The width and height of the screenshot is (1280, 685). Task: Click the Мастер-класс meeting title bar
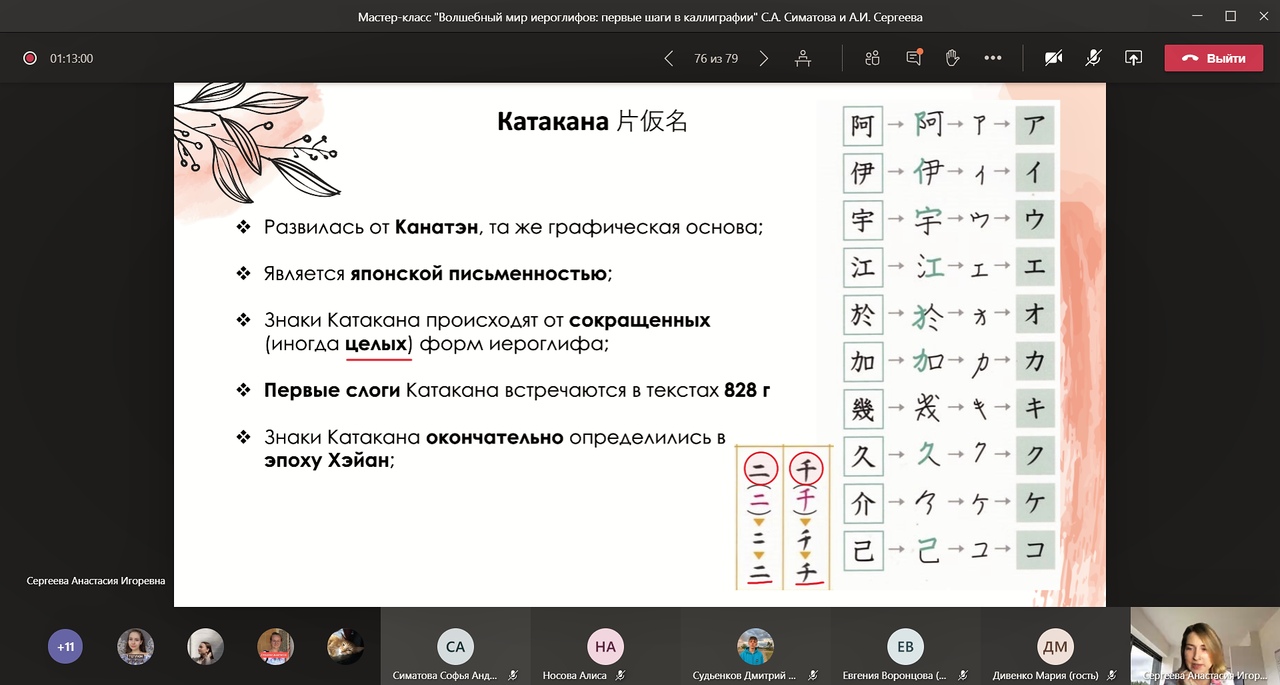tap(640, 16)
